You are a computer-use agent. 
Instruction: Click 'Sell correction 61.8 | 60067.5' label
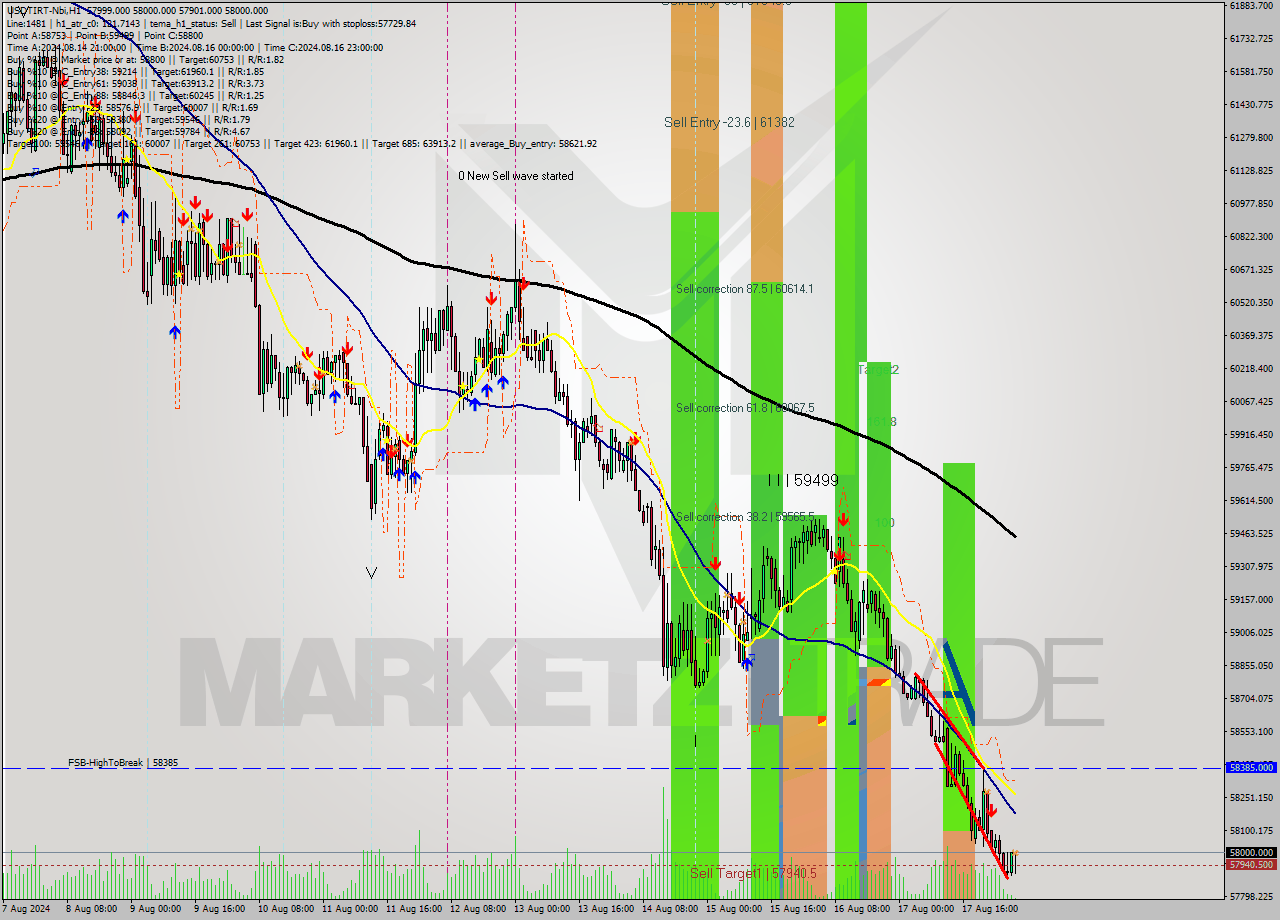click(745, 408)
